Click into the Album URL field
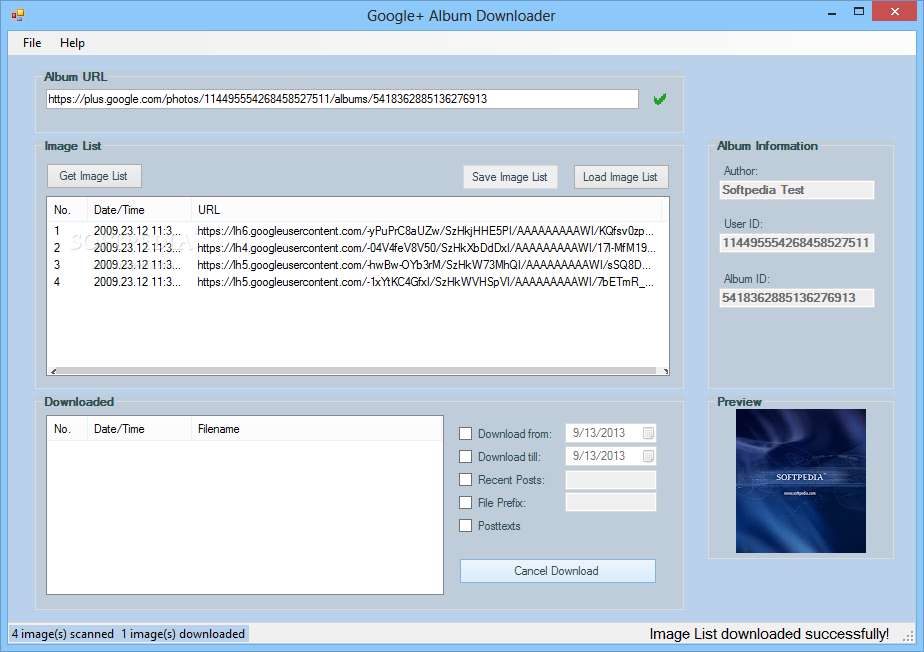This screenshot has height=652, width=924. pyautogui.click(x=342, y=99)
